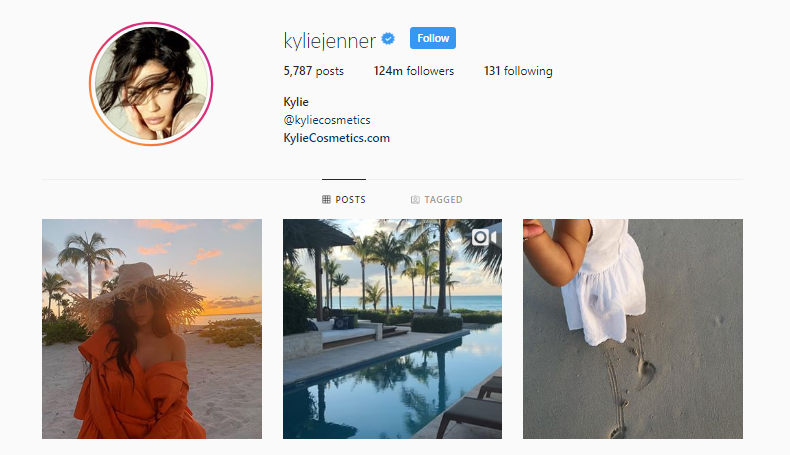The height and width of the screenshot is (455, 790).
Task: Click the tagged person icon
Action: (415, 200)
